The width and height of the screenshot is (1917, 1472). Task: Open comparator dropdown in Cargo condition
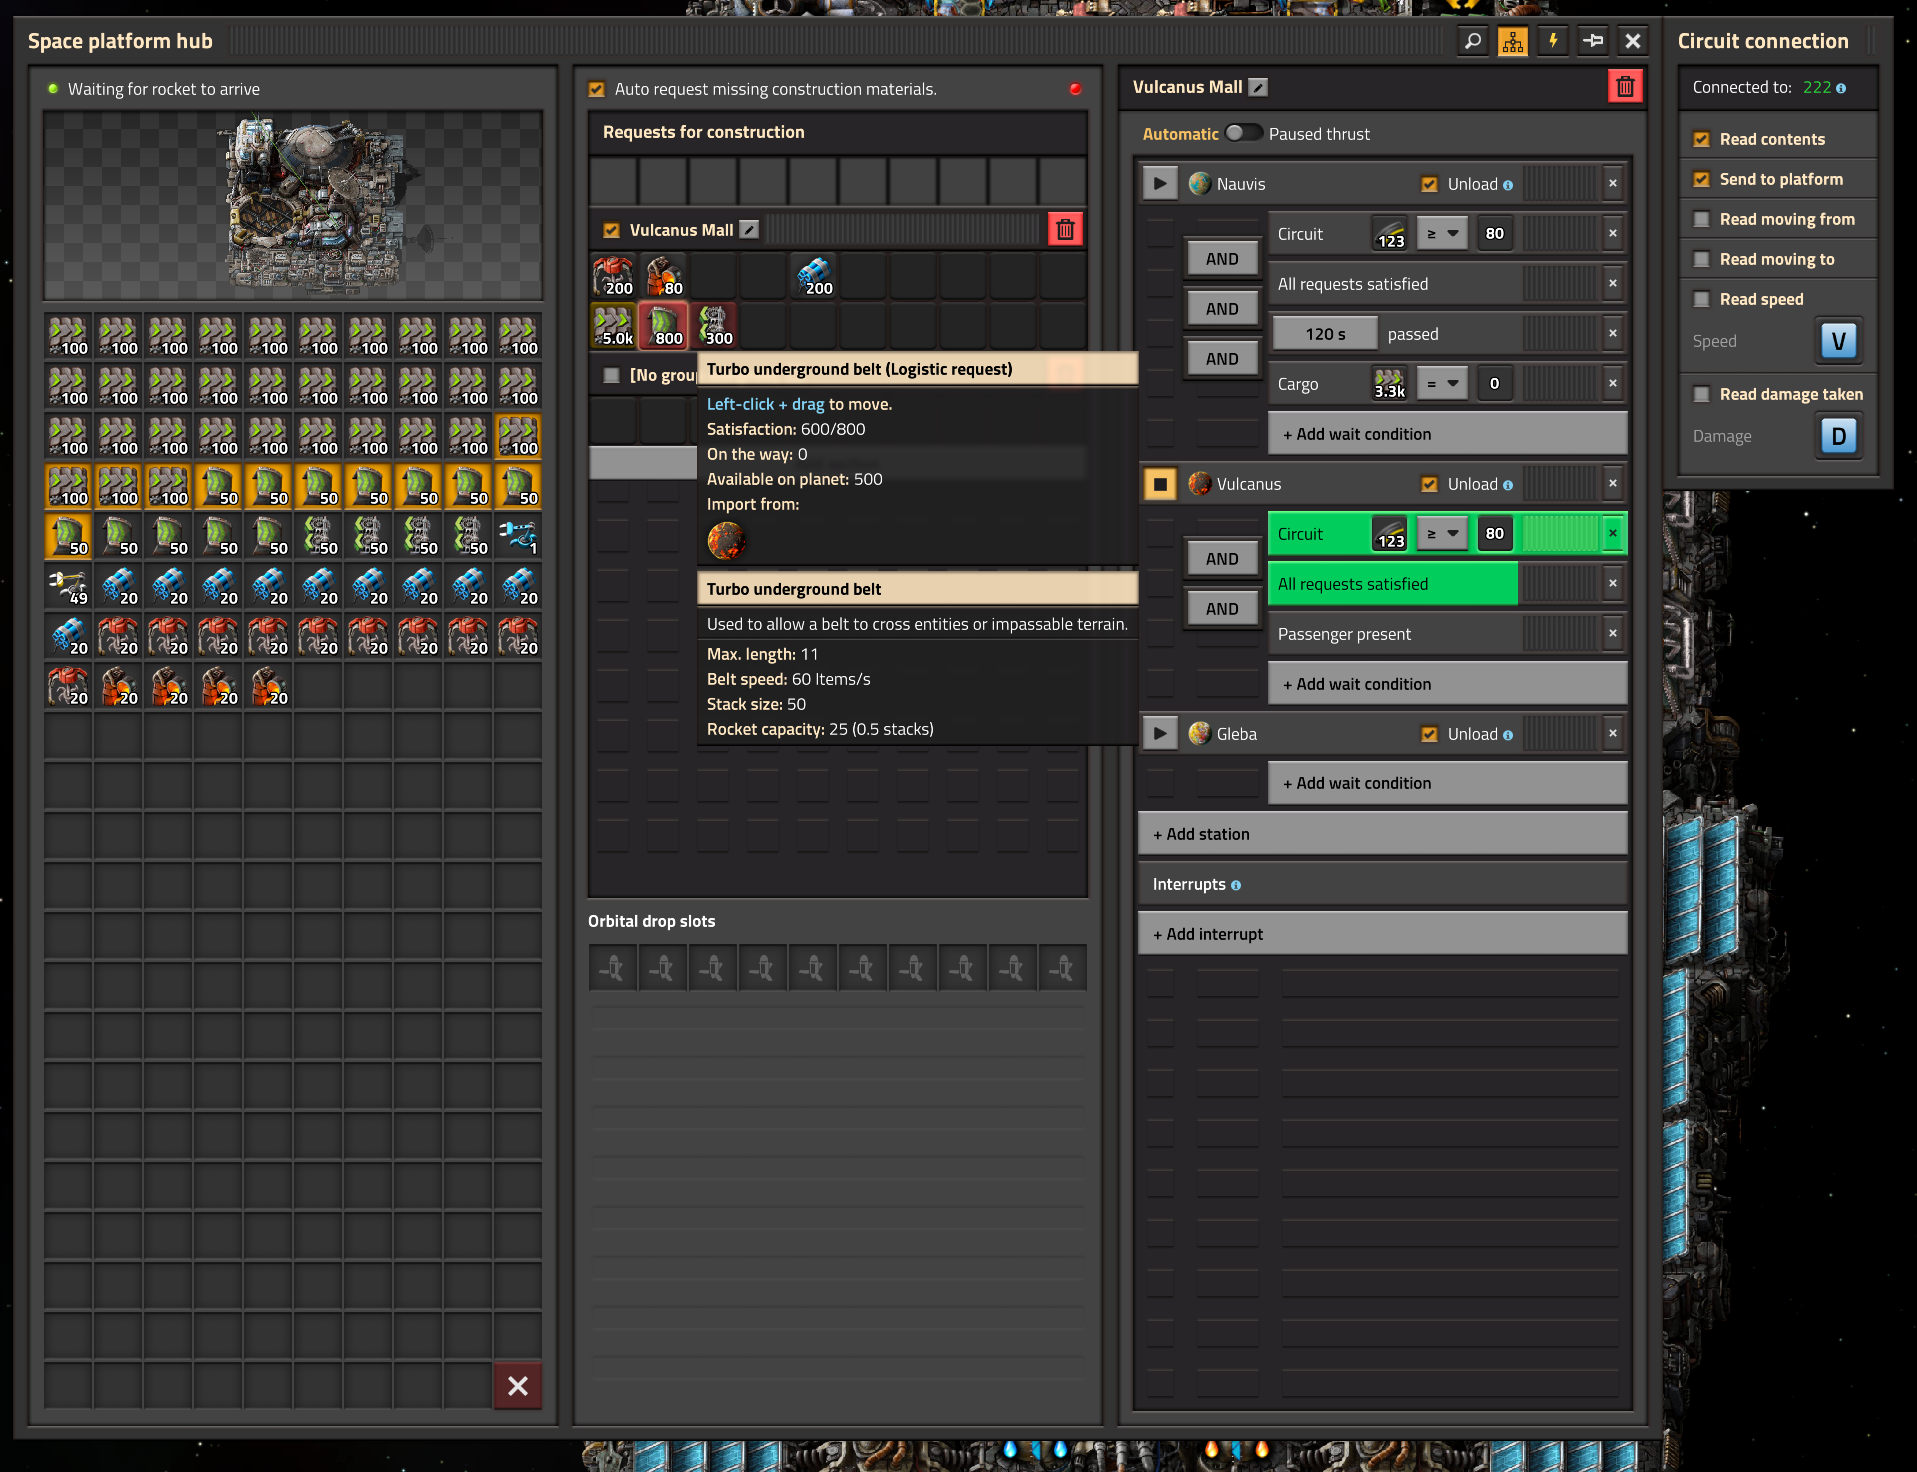pos(1443,384)
